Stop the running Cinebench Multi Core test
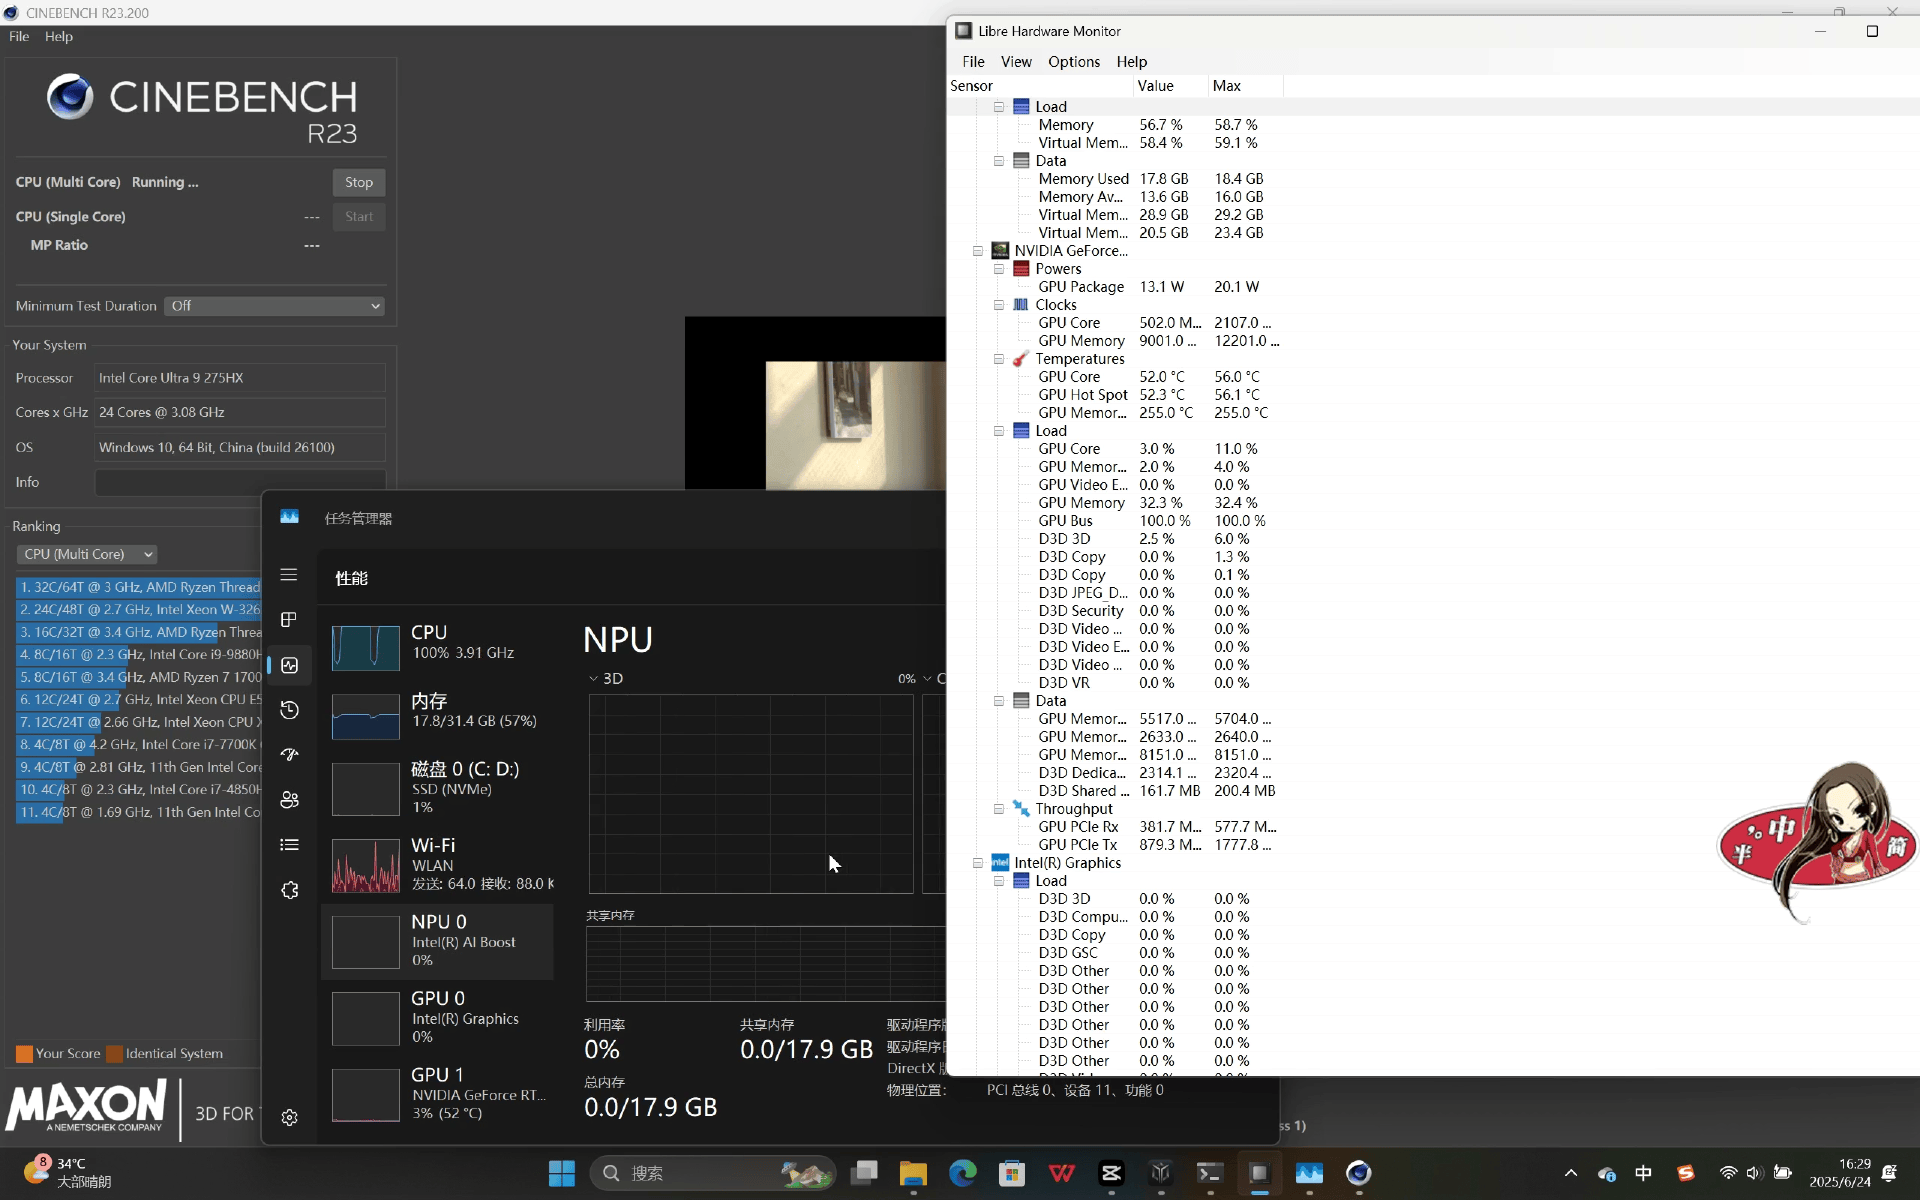This screenshot has width=1920, height=1200. [359, 182]
